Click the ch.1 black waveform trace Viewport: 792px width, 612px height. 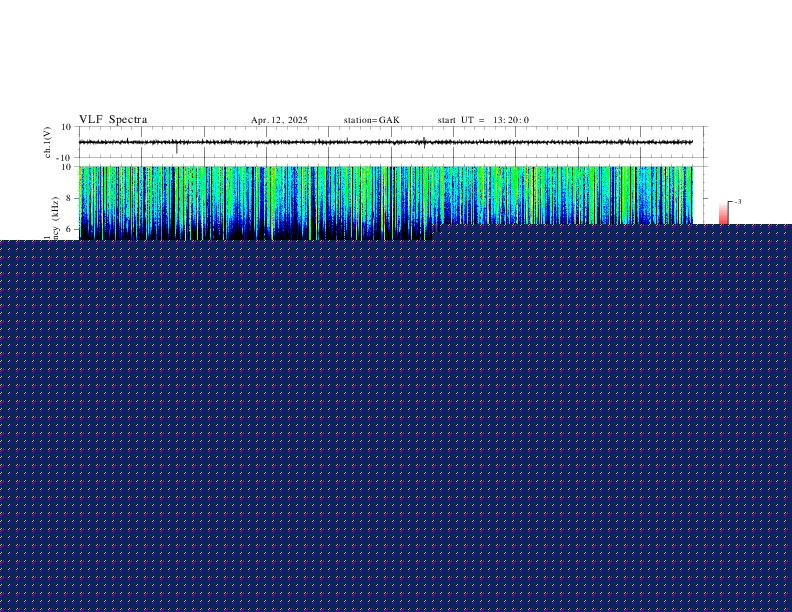coord(385,142)
